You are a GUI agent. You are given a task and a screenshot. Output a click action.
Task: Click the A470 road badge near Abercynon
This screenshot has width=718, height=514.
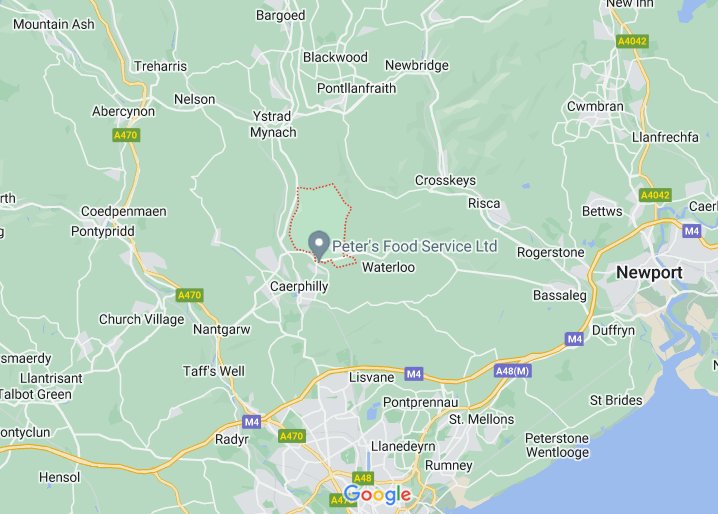point(126,135)
